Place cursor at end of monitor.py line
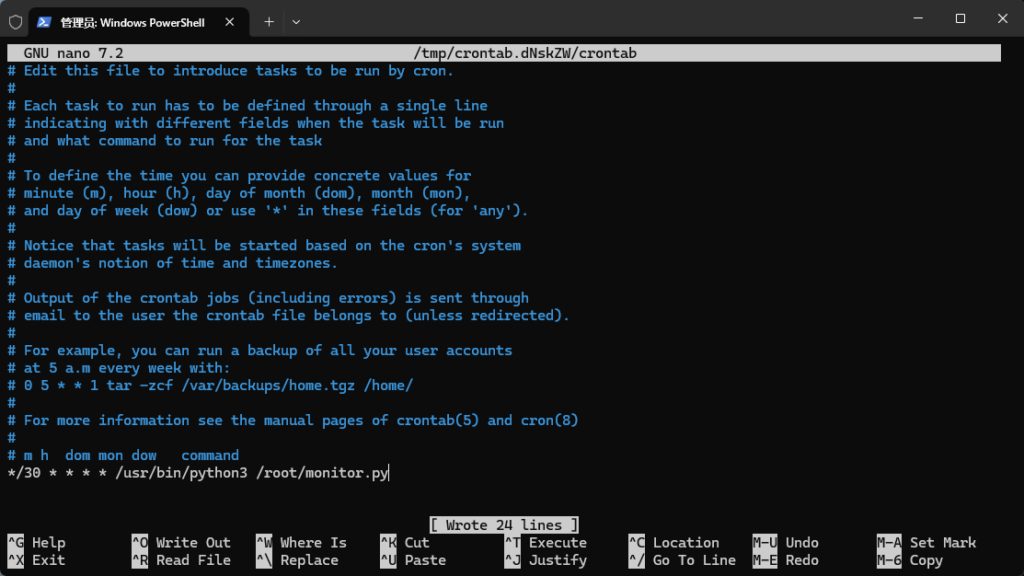 388,473
